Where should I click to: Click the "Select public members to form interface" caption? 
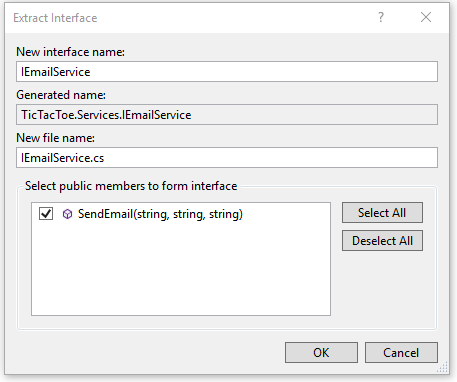[x=131, y=186]
